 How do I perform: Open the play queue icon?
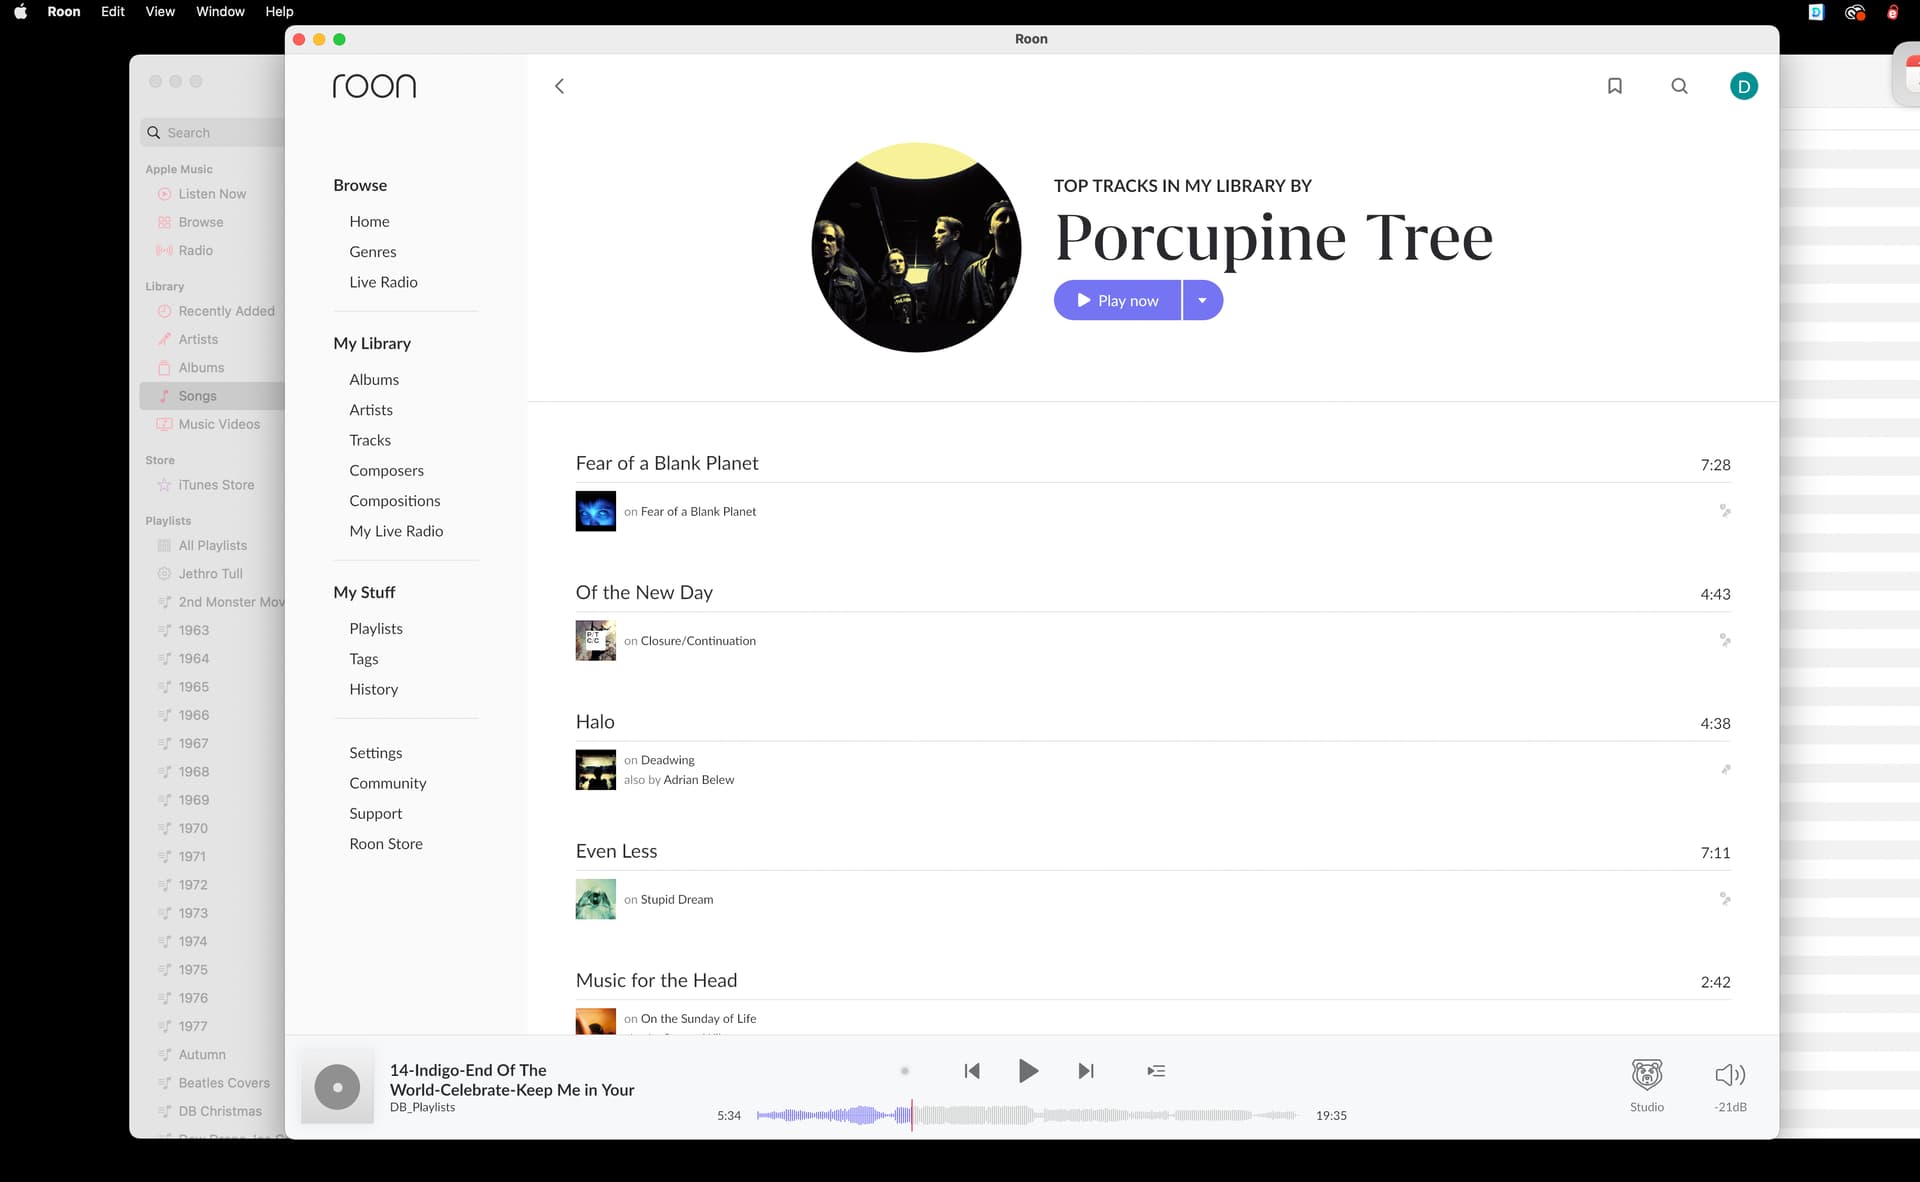click(x=1156, y=1071)
